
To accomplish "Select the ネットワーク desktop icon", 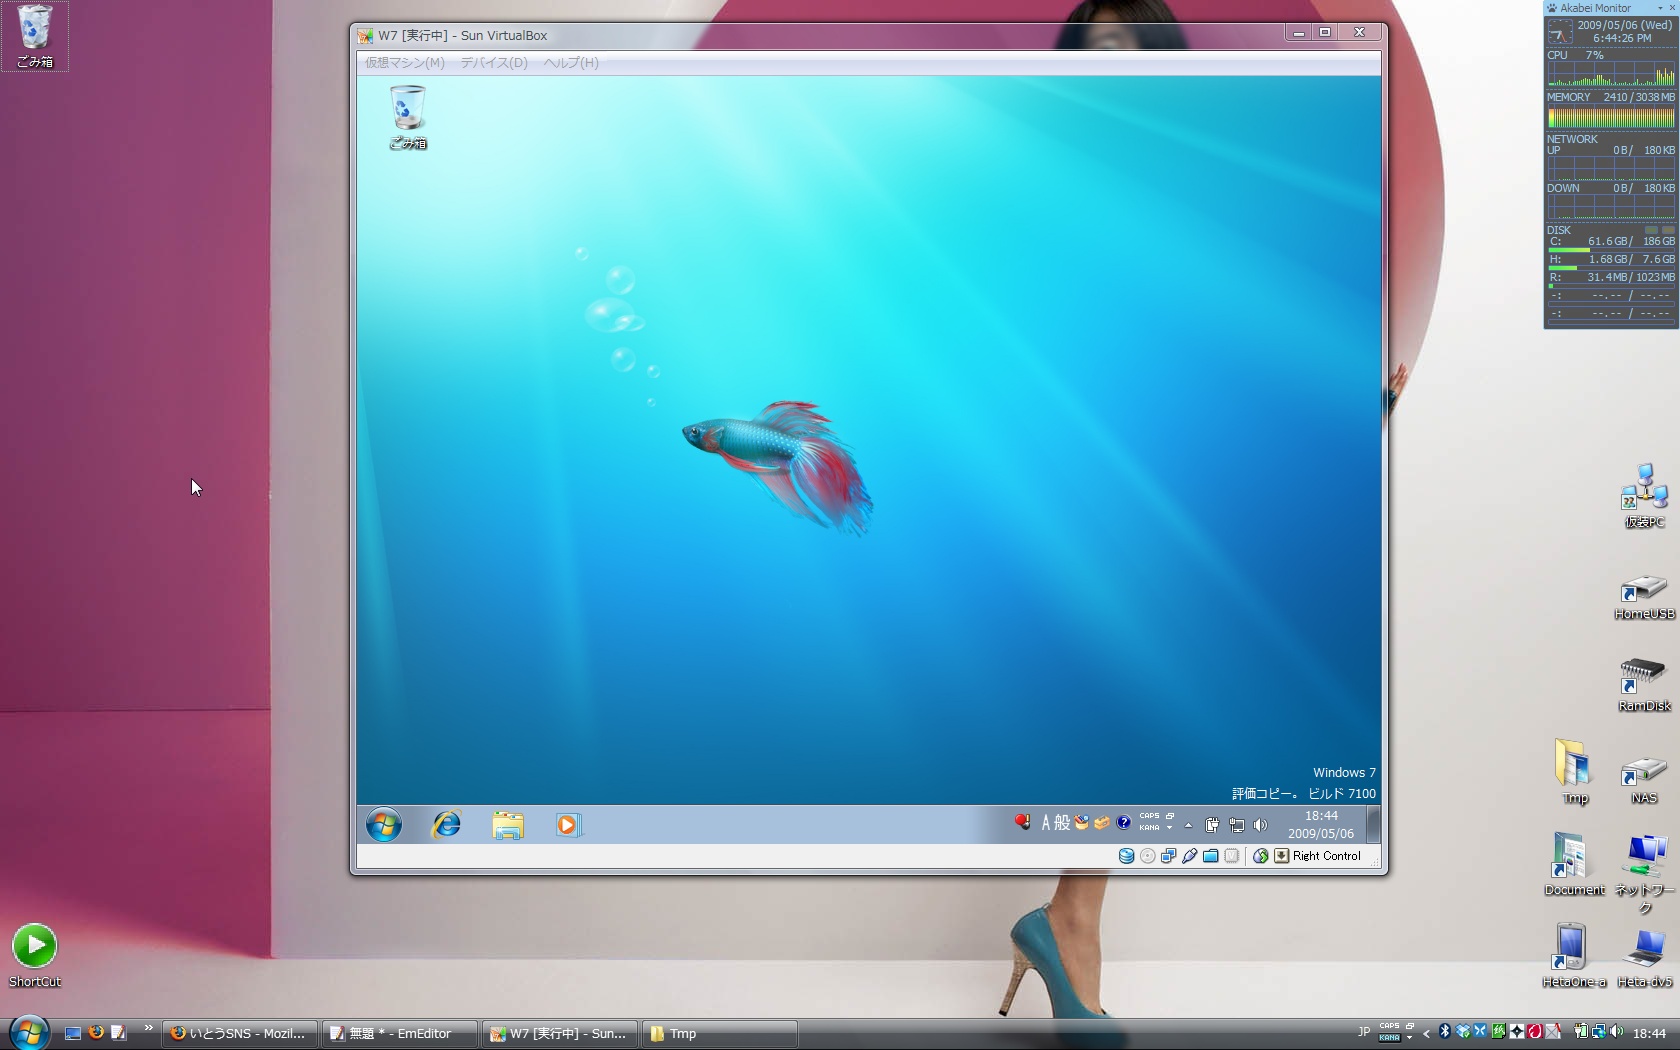I will 1645,874.
